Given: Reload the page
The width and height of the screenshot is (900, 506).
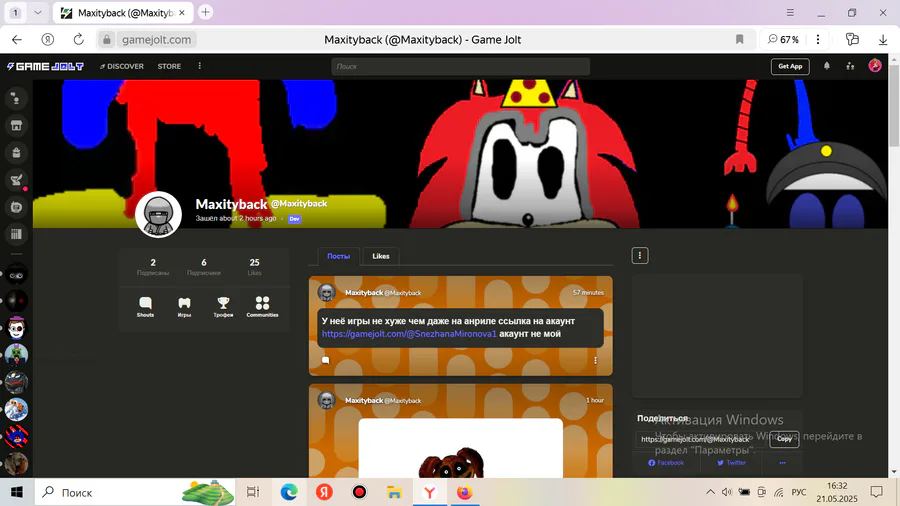Looking at the screenshot, I should pyautogui.click(x=79, y=40).
